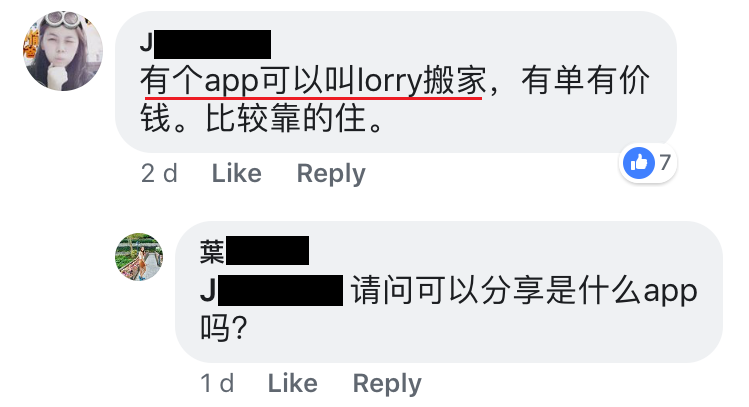749x407 pixels.
Task: Open the replier's name starting with 葉
Action: coord(254,251)
